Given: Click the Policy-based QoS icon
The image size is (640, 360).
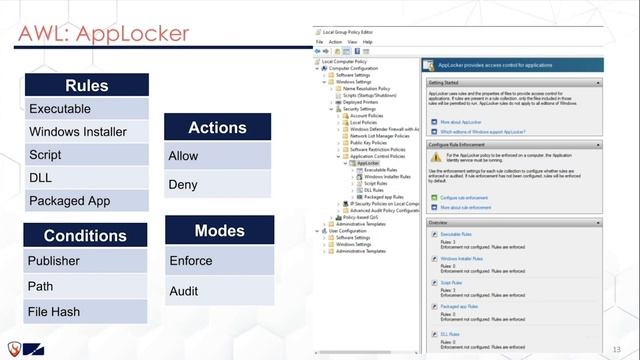Looking at the screenshot, I should (338, 218).
